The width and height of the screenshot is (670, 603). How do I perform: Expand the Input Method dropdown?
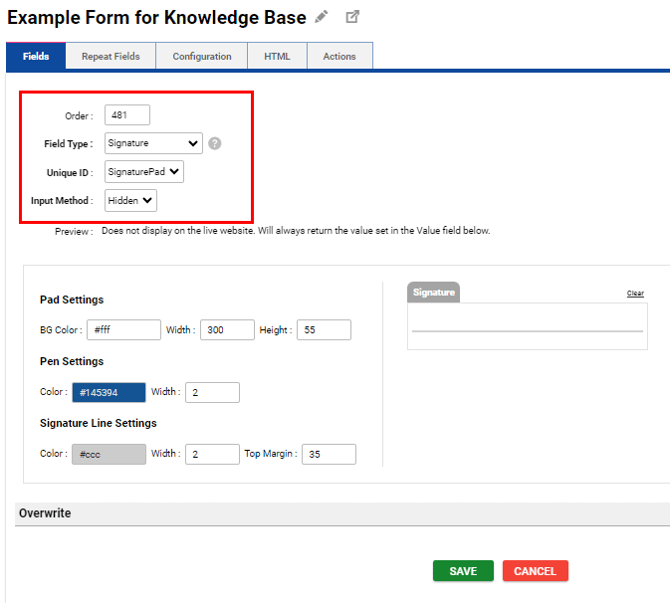pyautogui.click(x=130, y=201)
